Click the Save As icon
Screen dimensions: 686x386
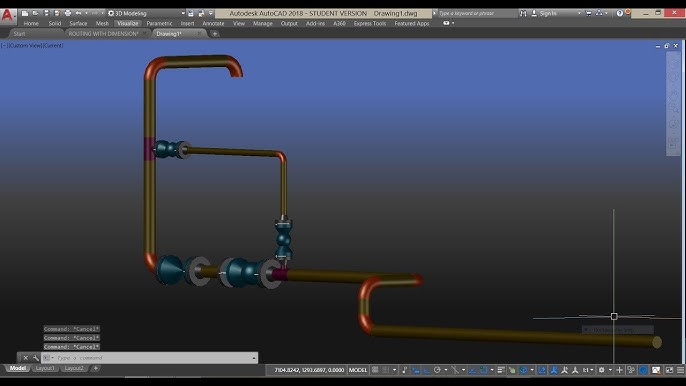57,14
